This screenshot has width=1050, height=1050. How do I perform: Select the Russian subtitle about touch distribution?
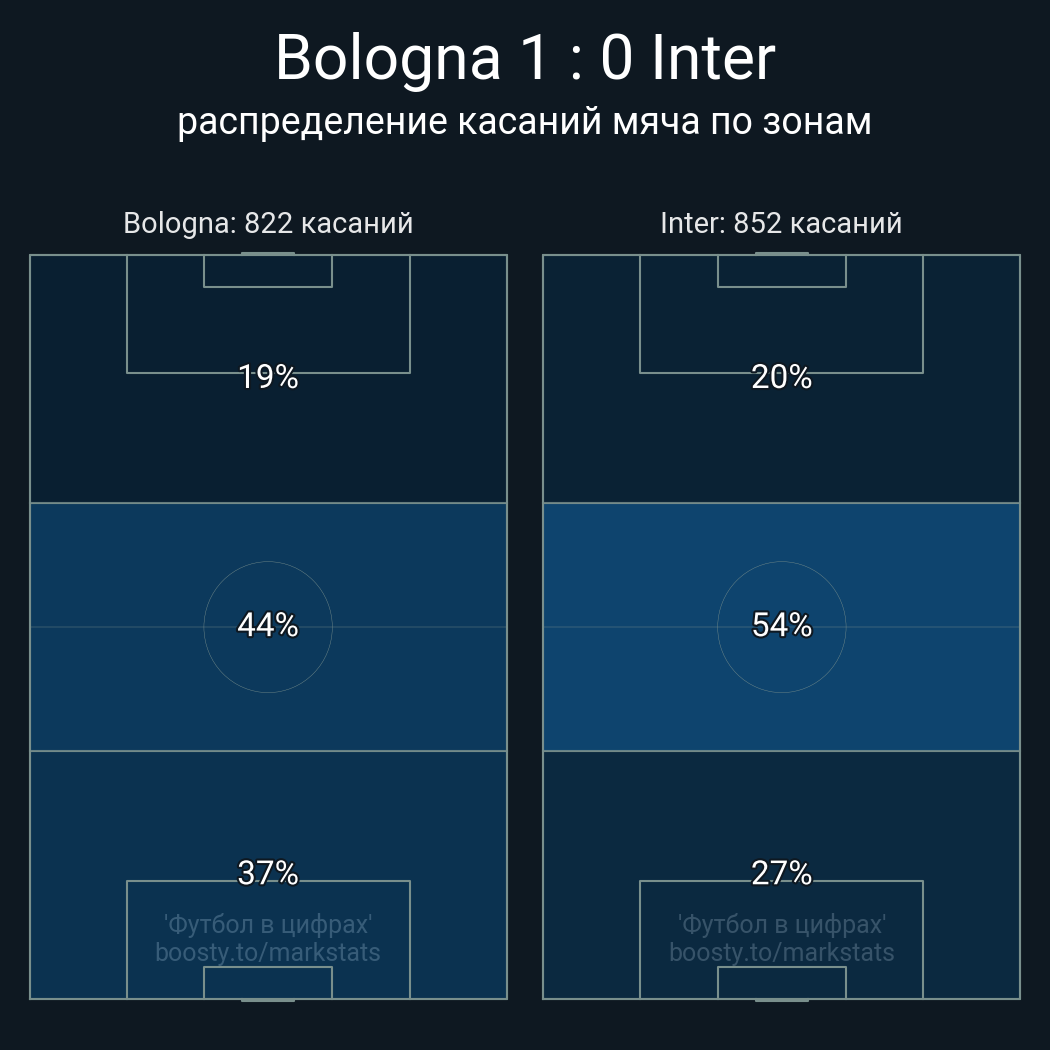point(524,123)
